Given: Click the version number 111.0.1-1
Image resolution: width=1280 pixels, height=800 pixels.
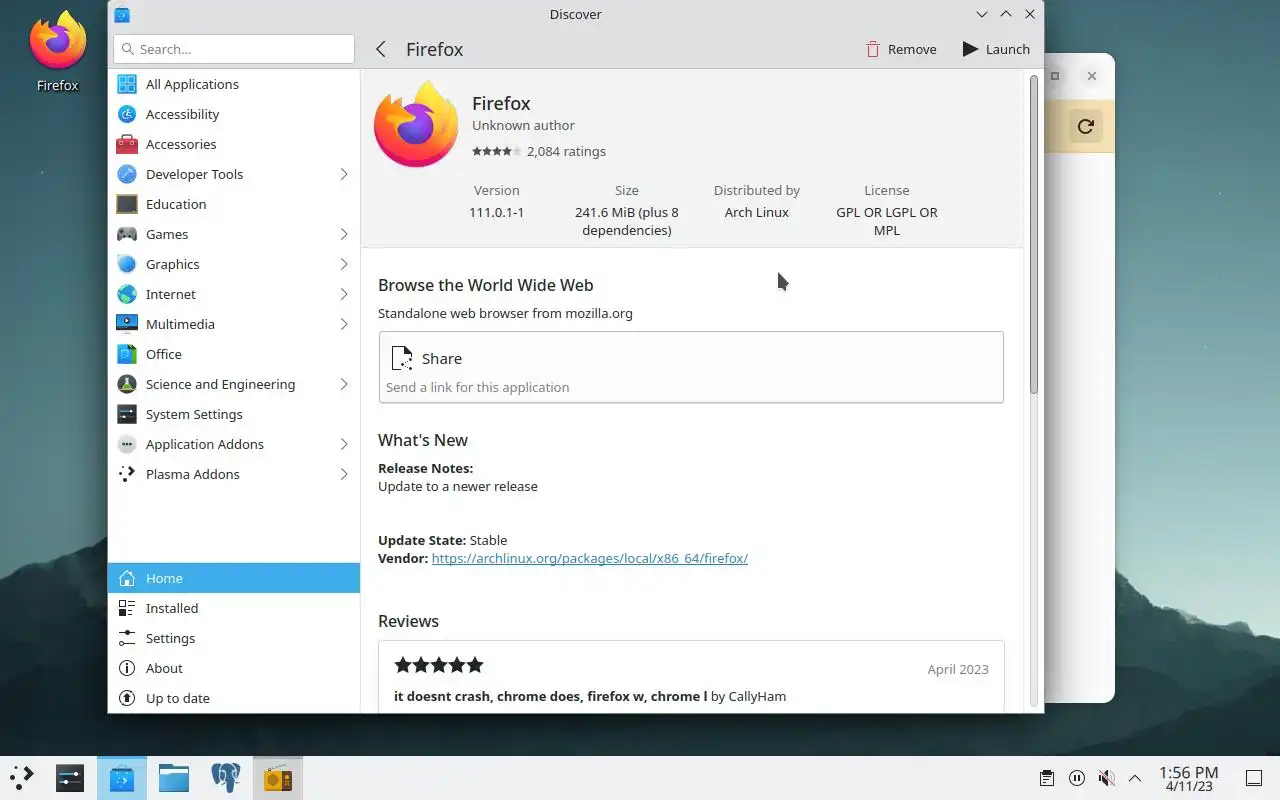Looking at the screenshot, I should coord(496,212).
